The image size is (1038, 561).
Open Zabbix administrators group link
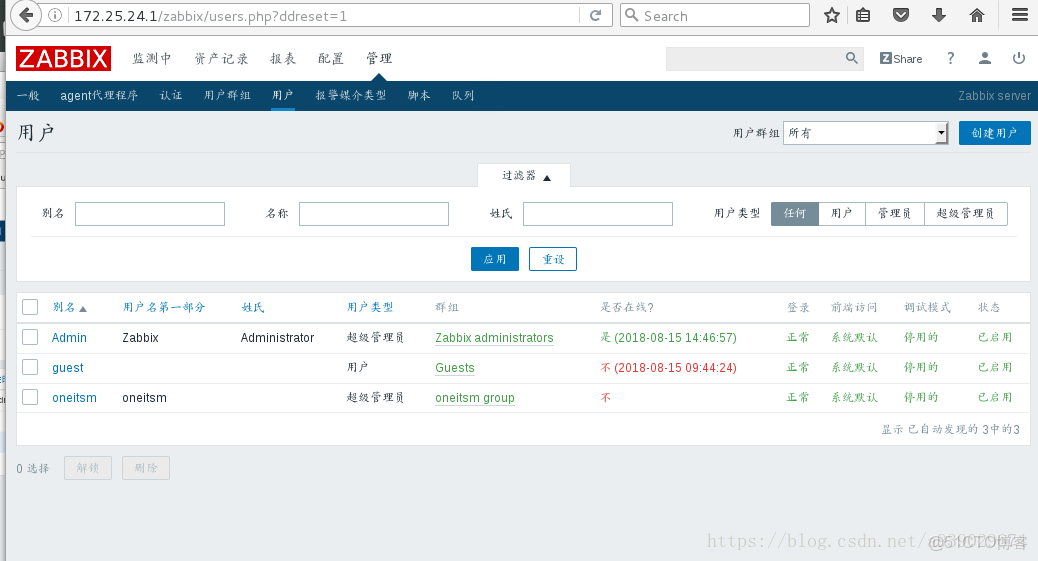point(494,338)
